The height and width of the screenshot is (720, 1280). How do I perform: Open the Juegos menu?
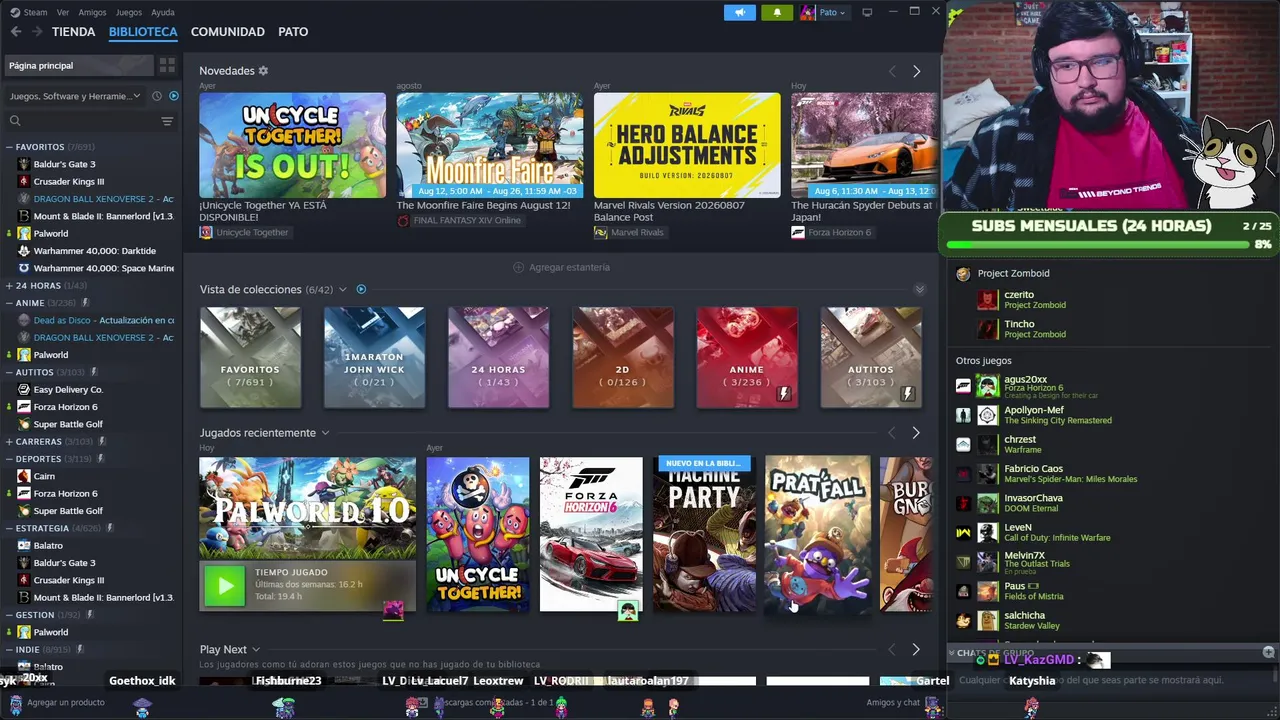[x=129, y=12]
